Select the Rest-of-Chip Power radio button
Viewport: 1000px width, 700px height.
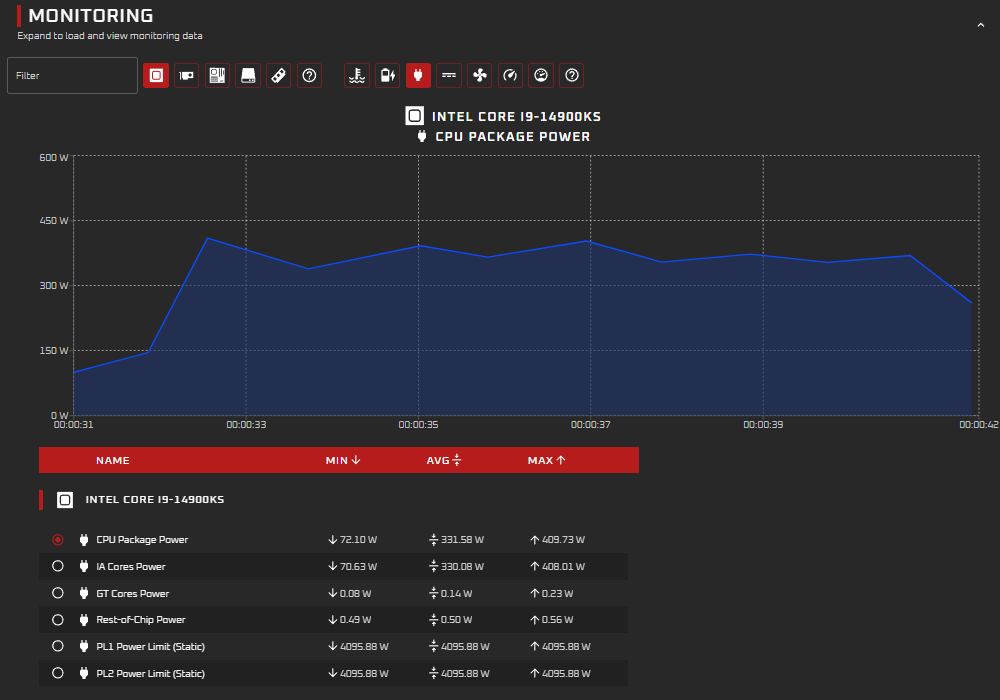[x=58, y=620]
